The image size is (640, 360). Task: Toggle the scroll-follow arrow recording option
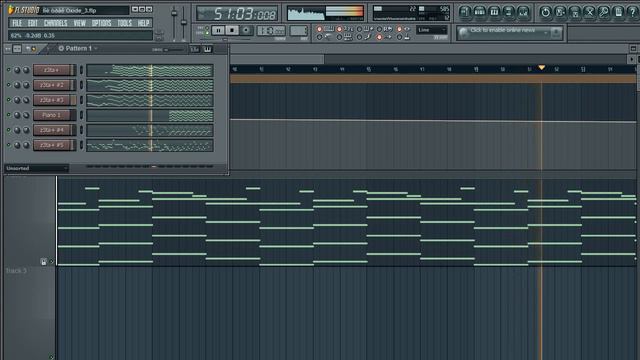379,37
